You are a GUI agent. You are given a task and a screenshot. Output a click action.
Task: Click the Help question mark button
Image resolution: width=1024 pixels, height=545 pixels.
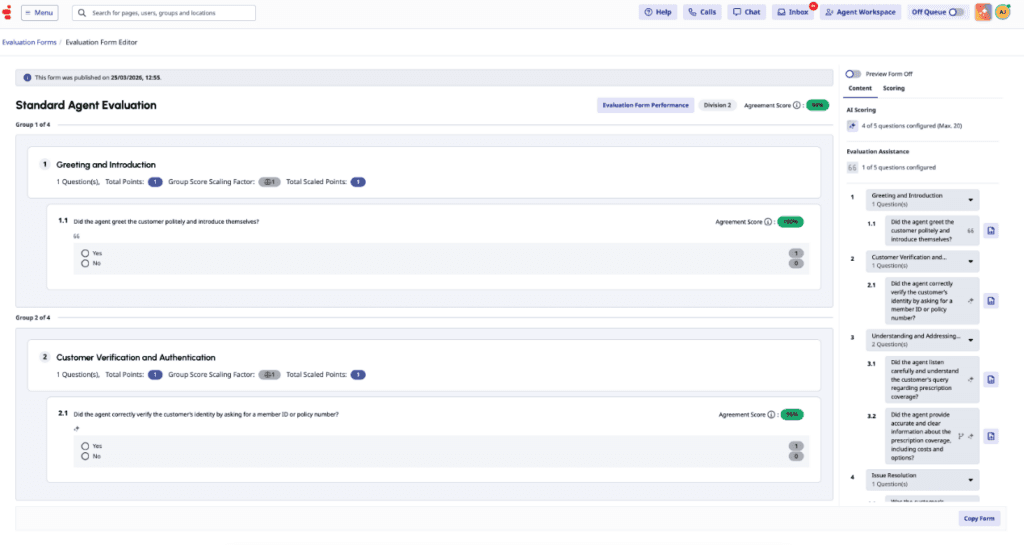pos(658,12)
